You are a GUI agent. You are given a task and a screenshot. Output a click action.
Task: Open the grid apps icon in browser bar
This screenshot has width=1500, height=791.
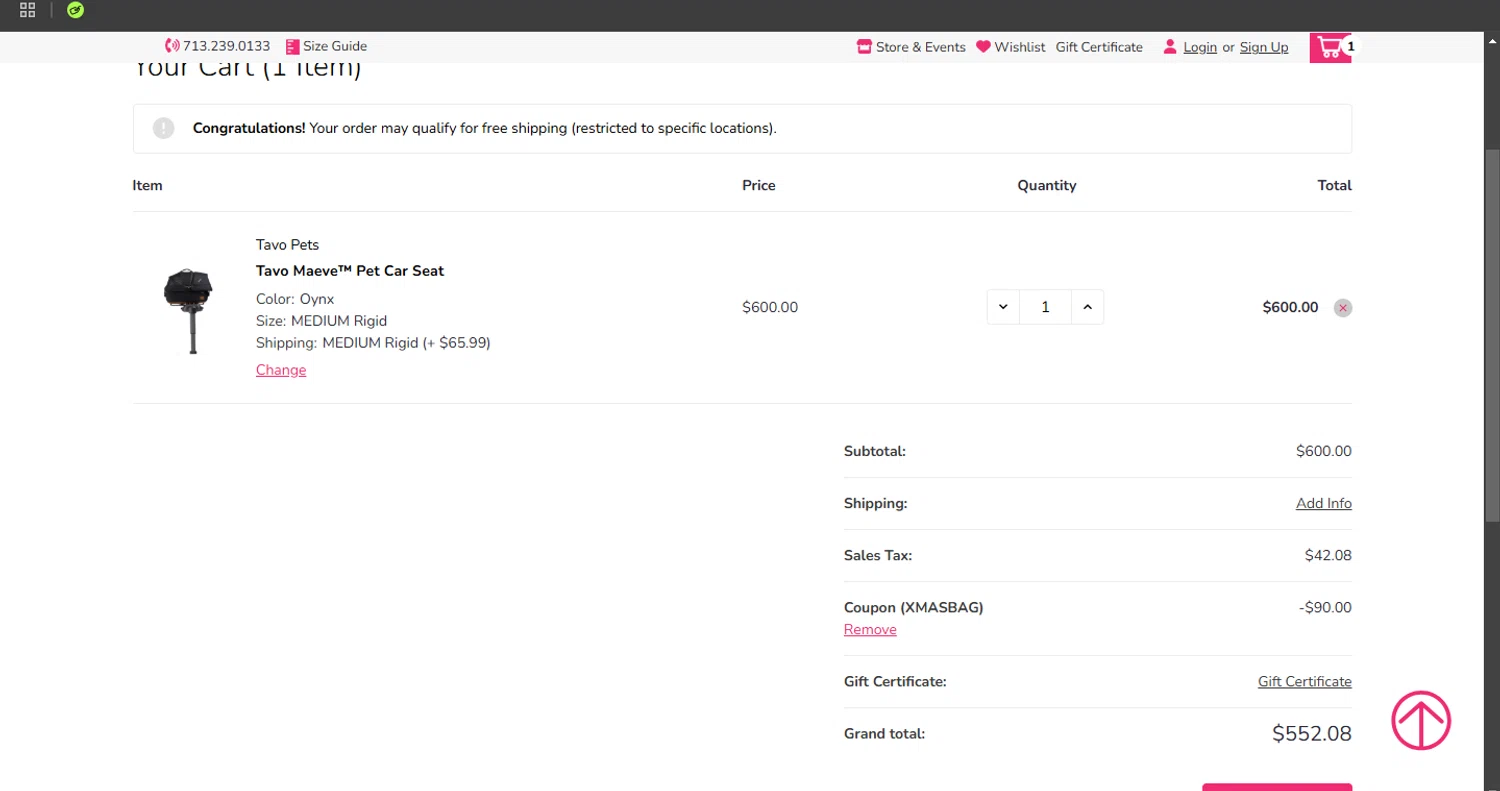click(28, 11)
